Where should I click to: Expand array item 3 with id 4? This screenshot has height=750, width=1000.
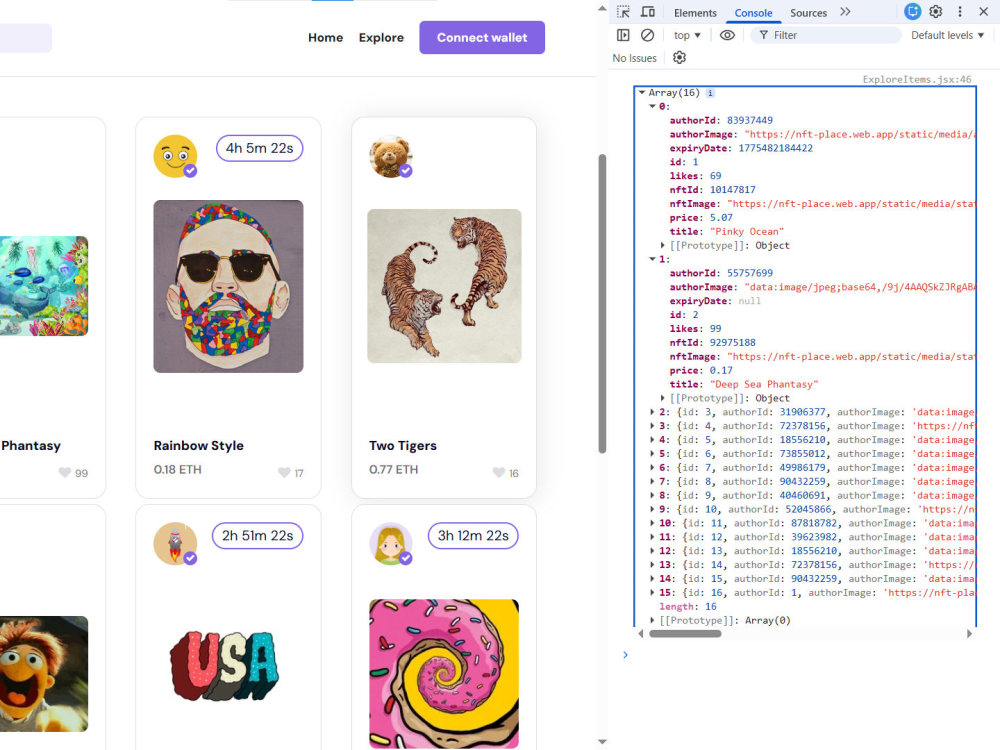pos(652,426)
